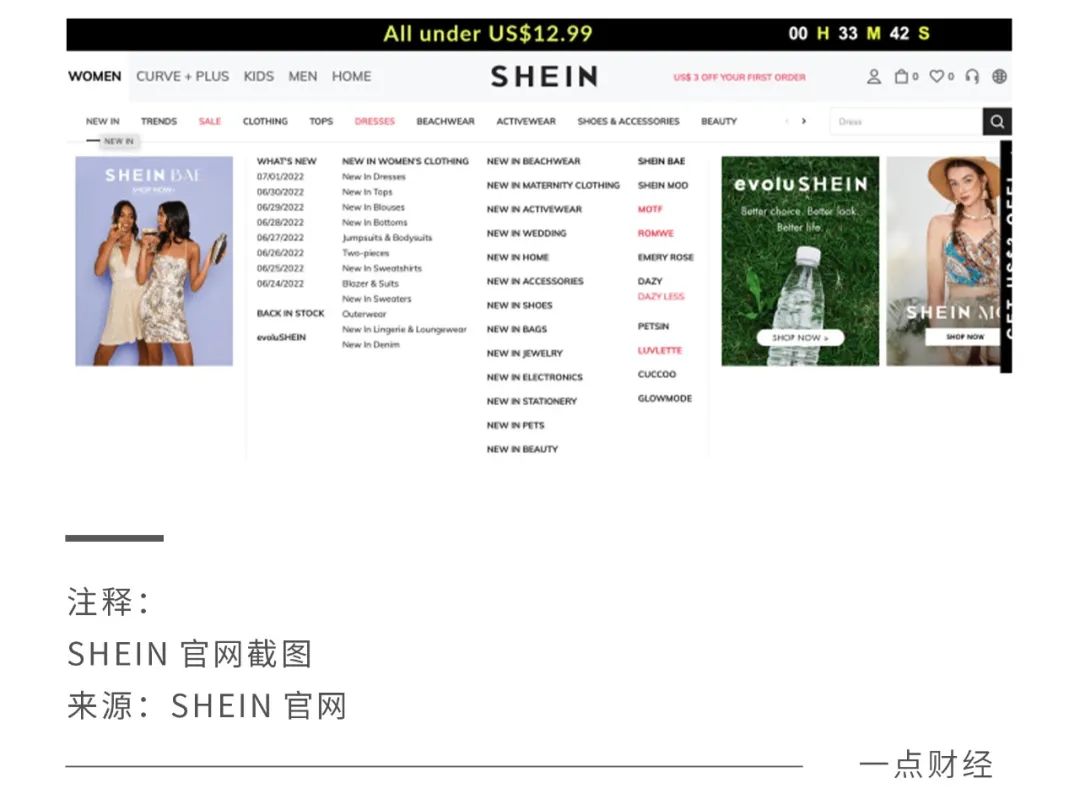Open the DAZY LESS brand link
This screenshot has width=1080, height=810.
tap(661, 297)
